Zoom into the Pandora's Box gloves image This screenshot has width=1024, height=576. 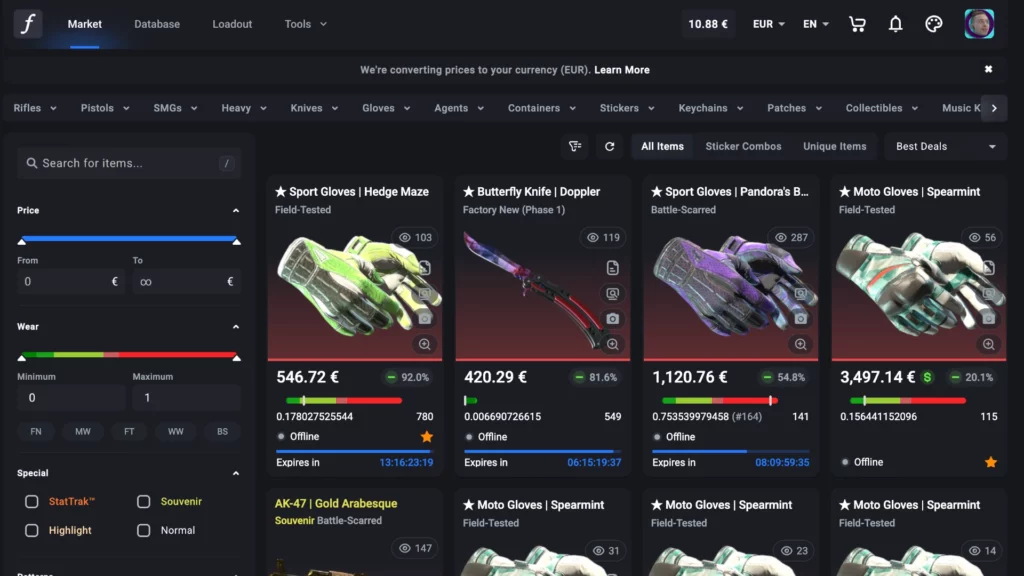tap(801, 344)
